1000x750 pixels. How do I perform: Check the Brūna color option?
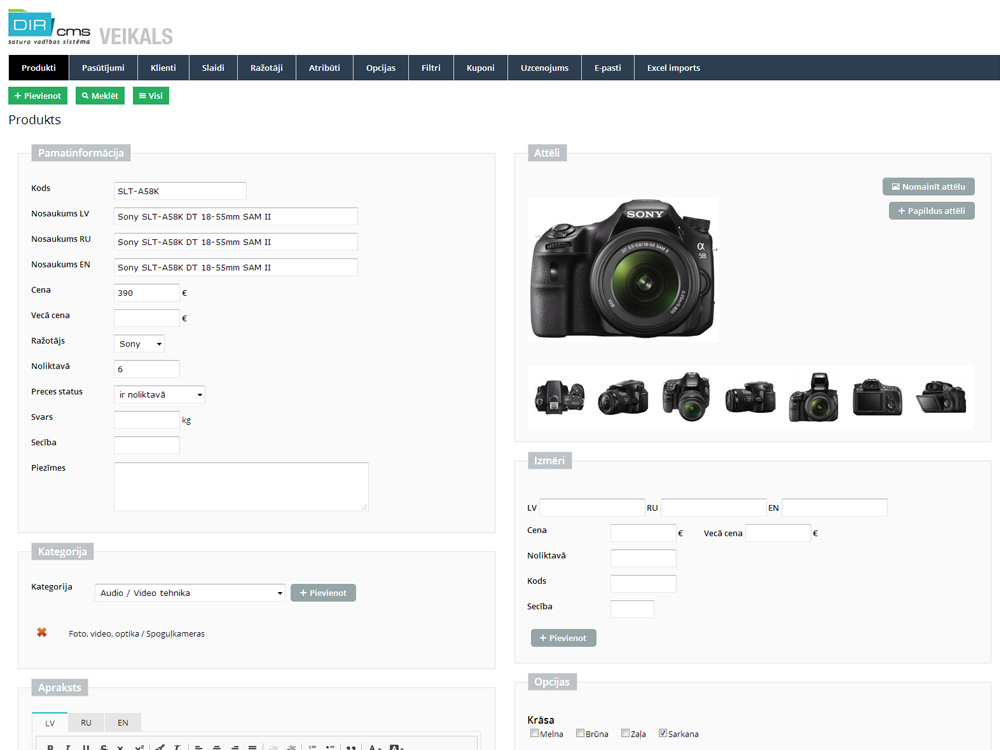pos(580,733)
